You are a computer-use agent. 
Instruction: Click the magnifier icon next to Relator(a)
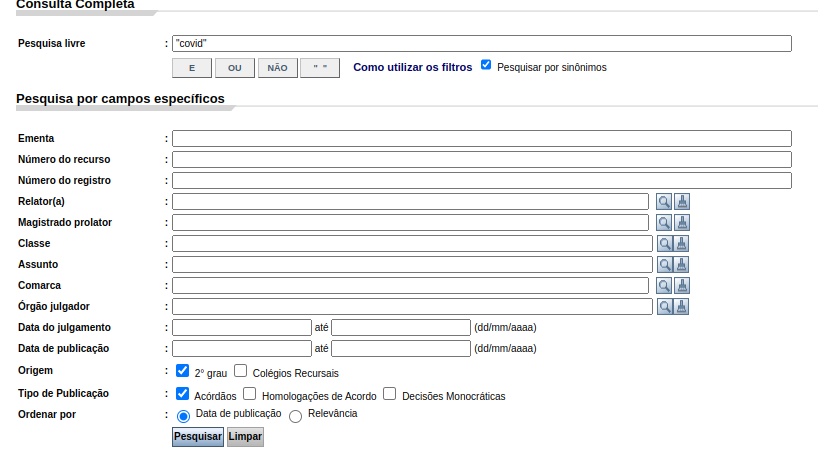click(x=664, y=202)
